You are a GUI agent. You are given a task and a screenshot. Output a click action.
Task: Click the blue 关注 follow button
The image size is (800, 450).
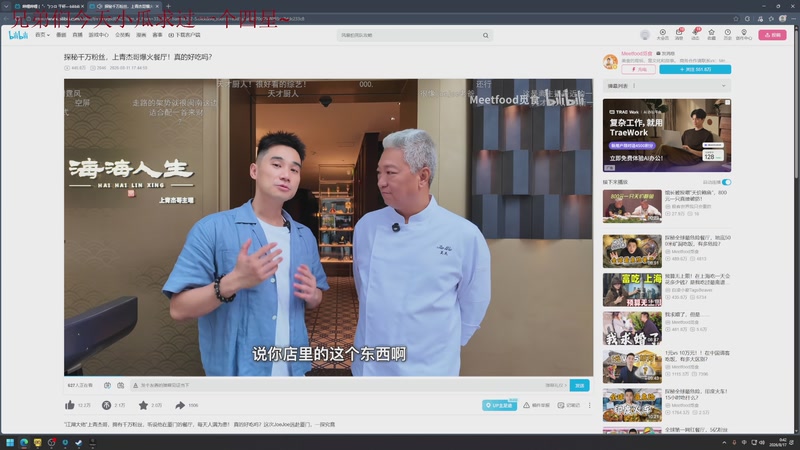pyautogui.click(x=695, y=69)
